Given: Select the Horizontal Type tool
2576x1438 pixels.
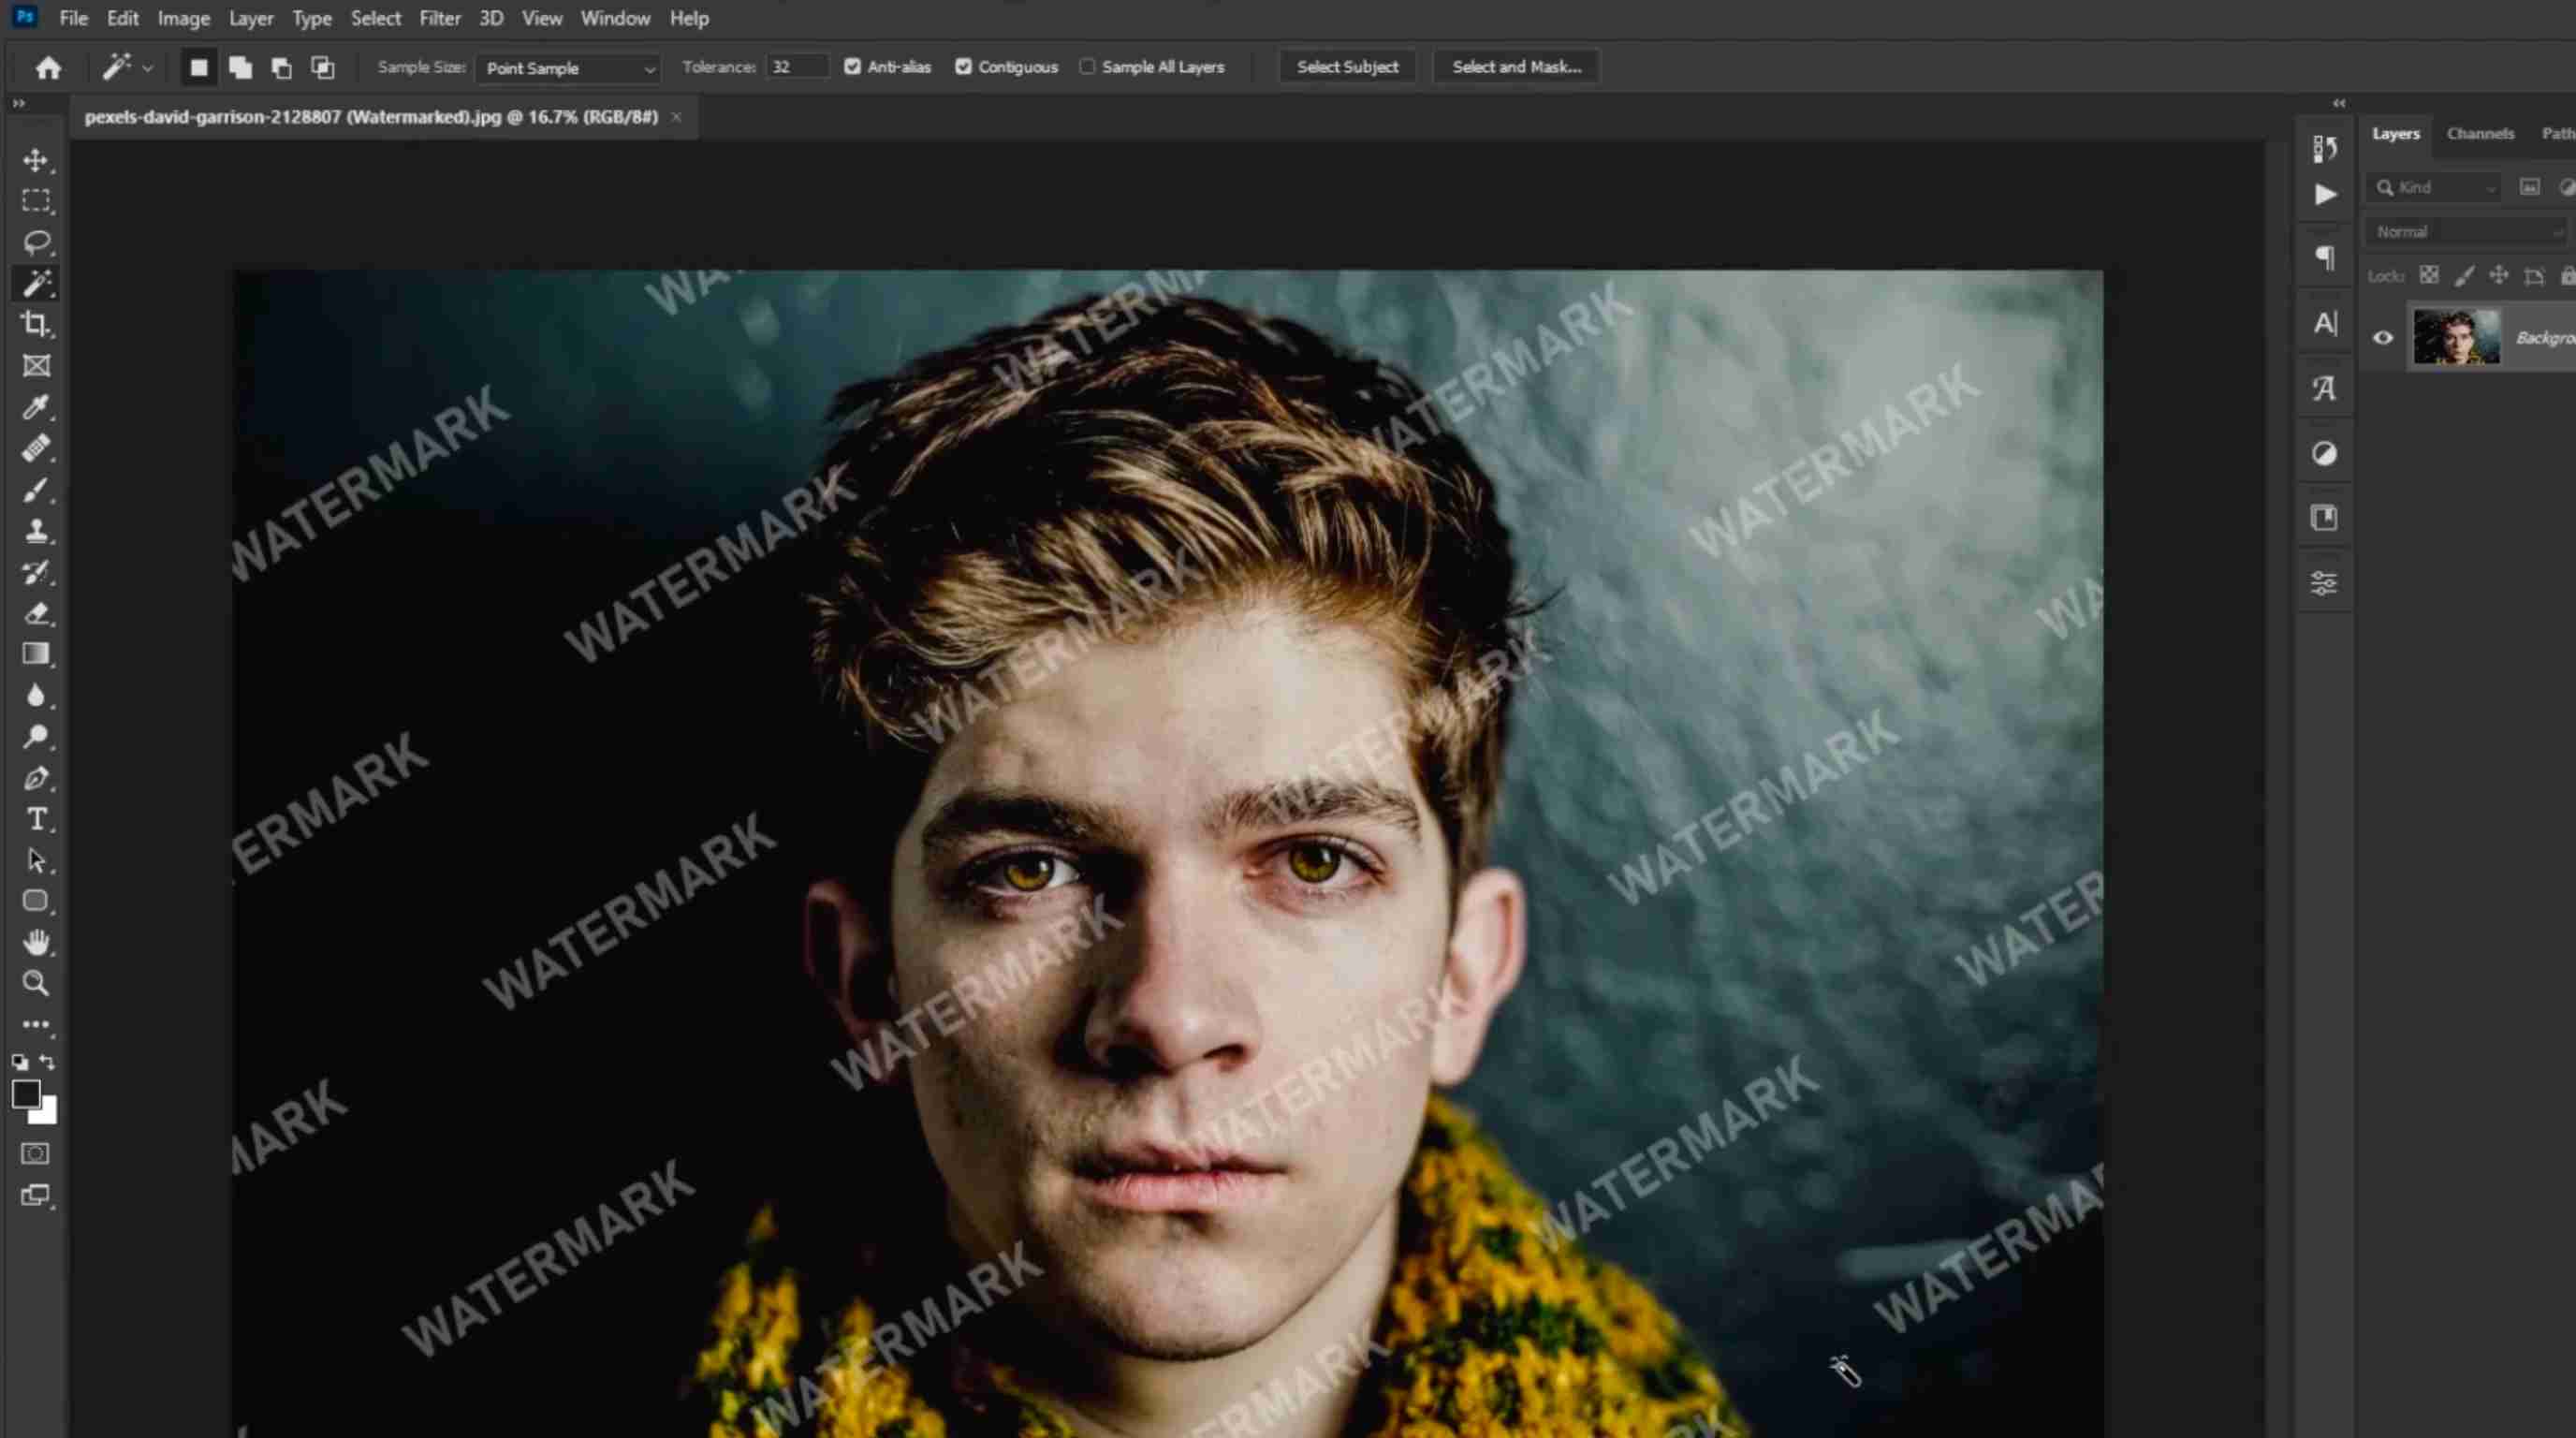Looking at the screenshot, I should pyautogui.click(x=36, y=819).
